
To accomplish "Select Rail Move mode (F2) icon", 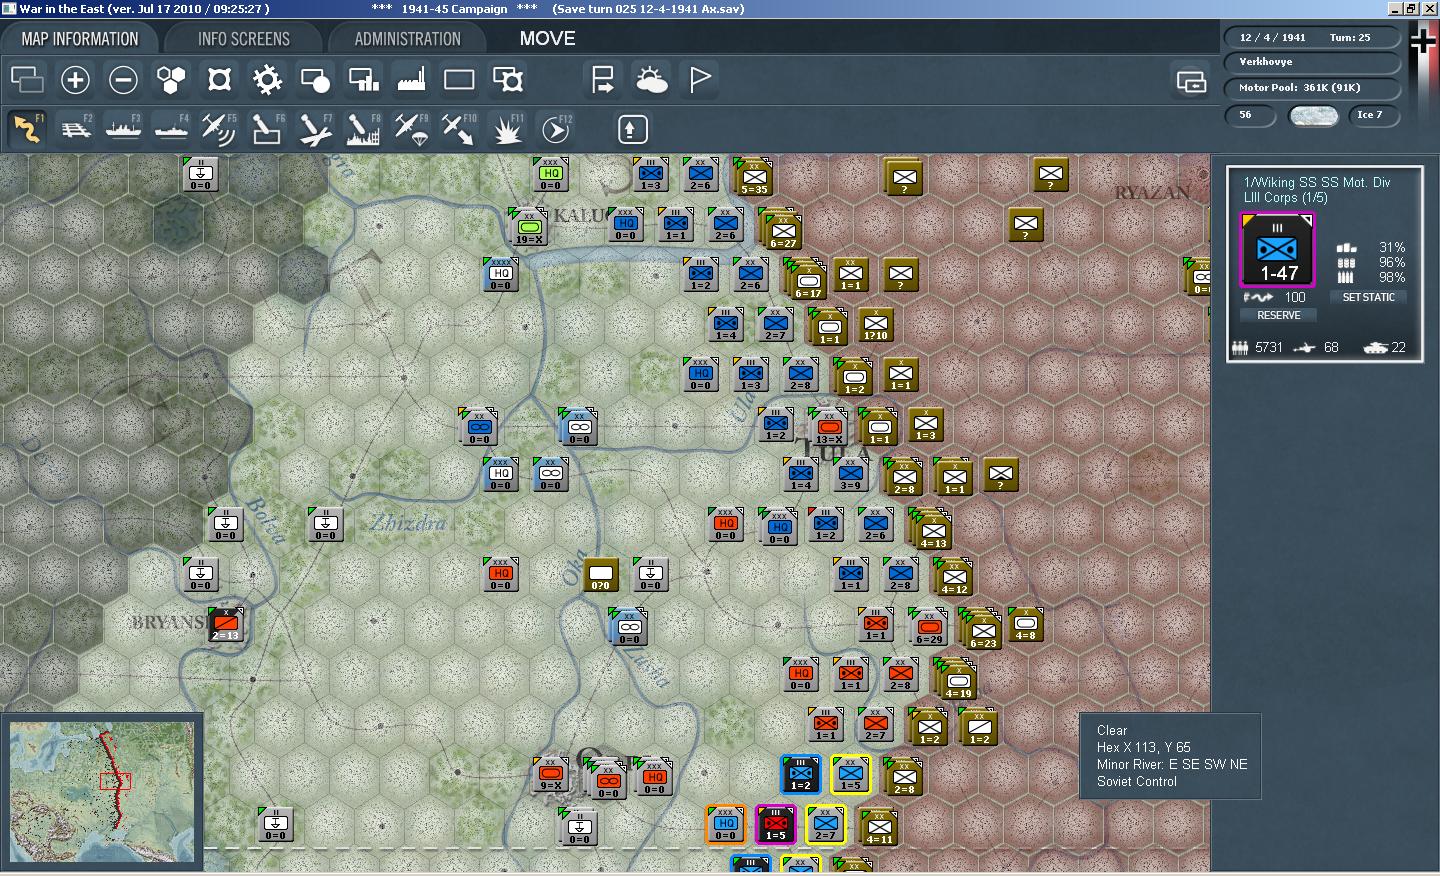I will point(75,129).
